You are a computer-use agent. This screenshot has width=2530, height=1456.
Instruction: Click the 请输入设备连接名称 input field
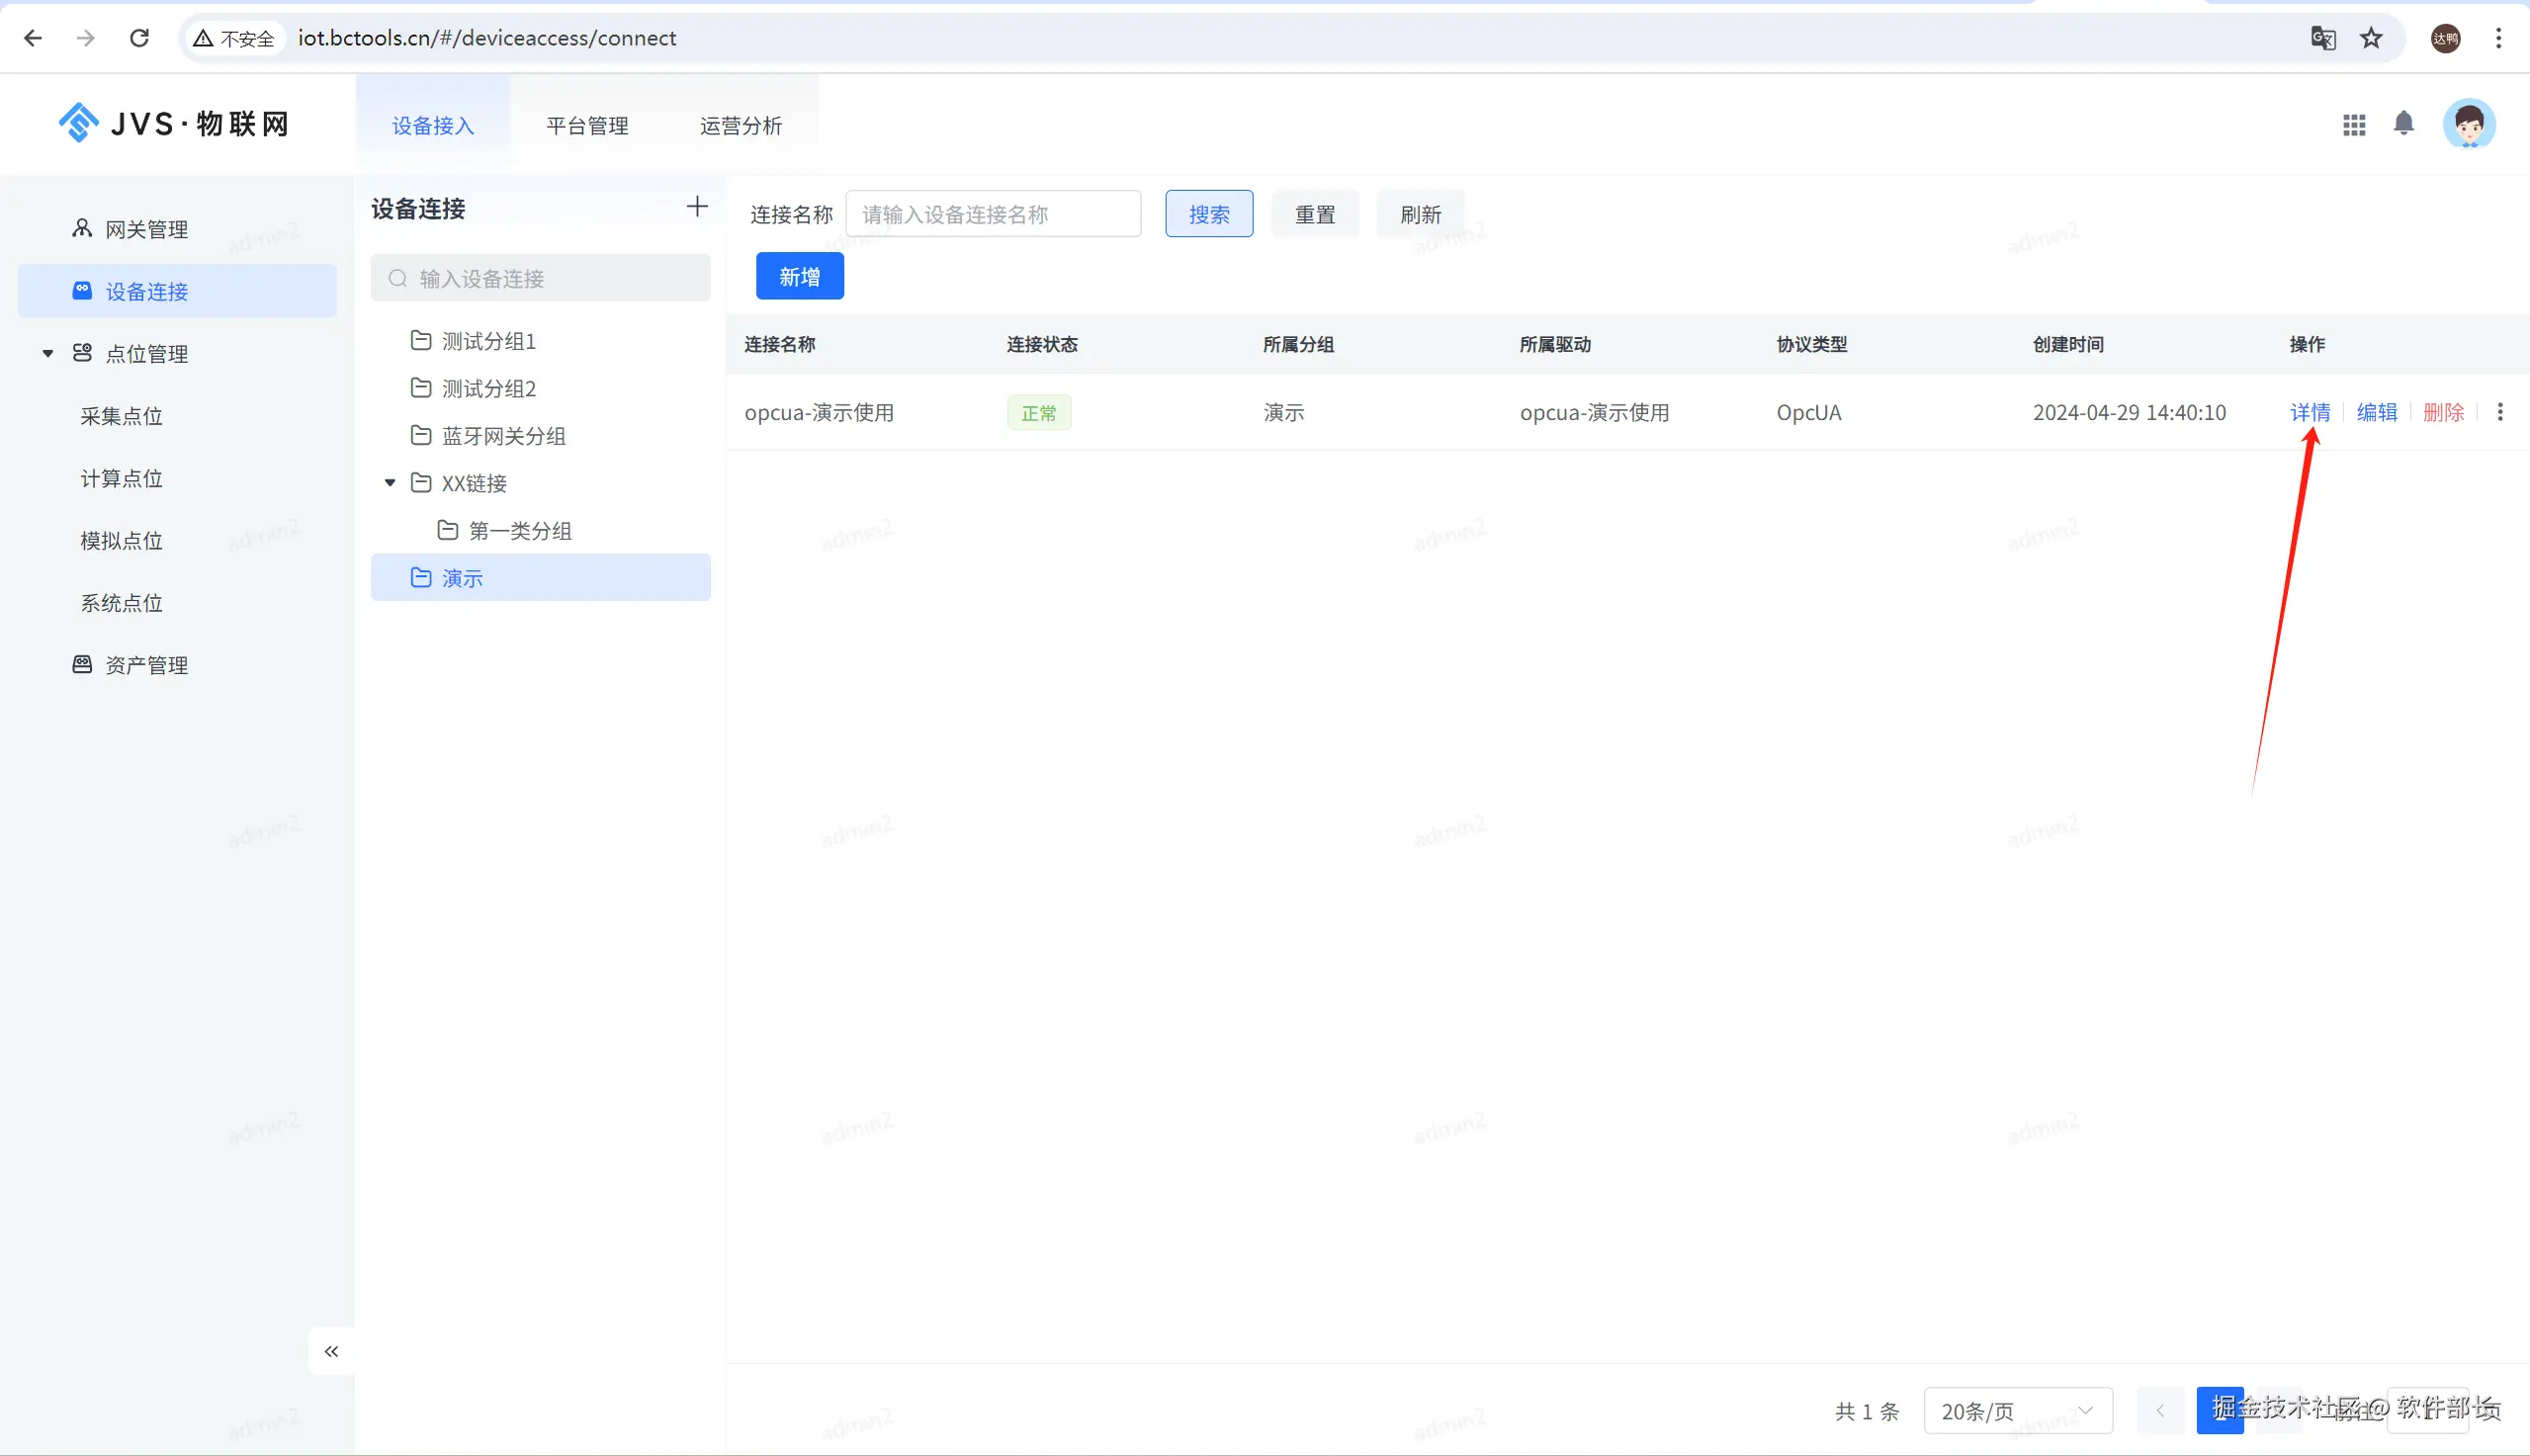coord(992,214)
